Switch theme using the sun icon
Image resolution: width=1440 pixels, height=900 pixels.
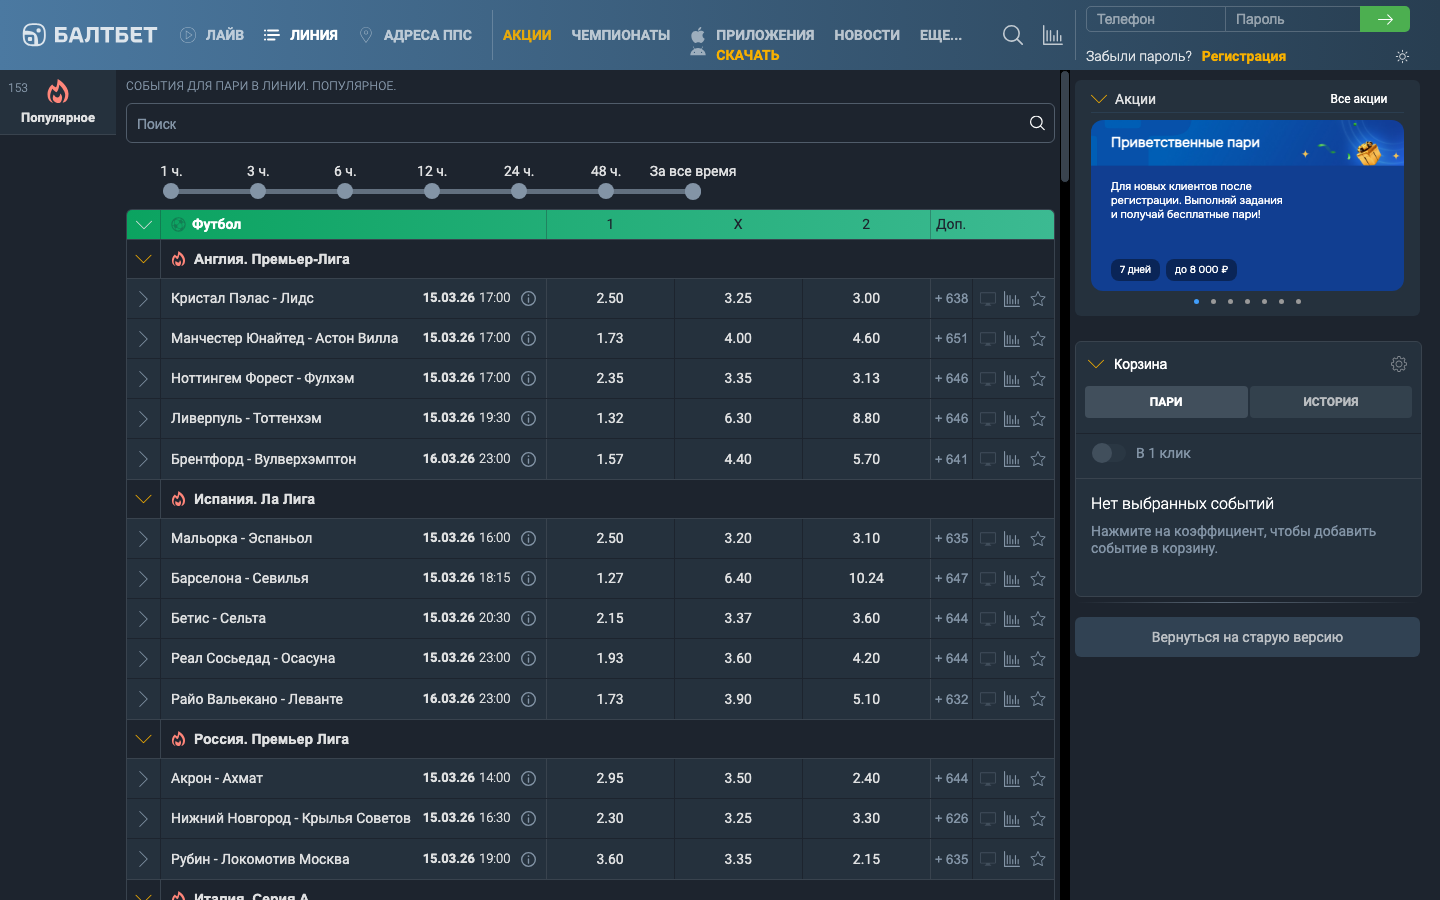(x=1402, y=57)
